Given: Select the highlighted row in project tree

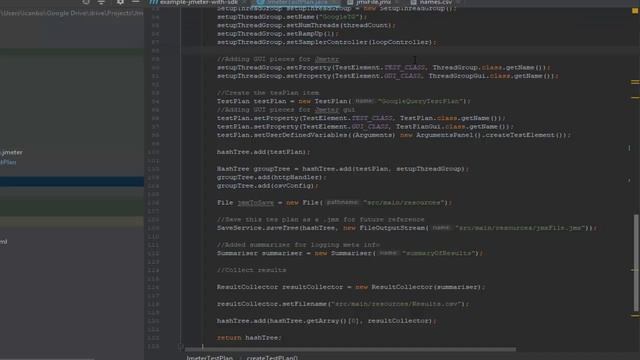Looking at the screenshot, I should tap(72, 181).
